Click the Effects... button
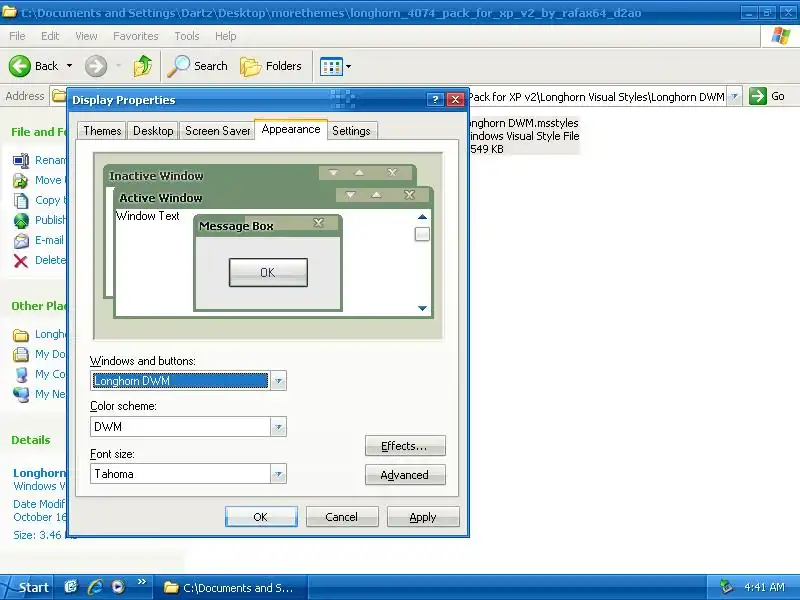Viewport: 800px width, 600px height. coord(405,446)
